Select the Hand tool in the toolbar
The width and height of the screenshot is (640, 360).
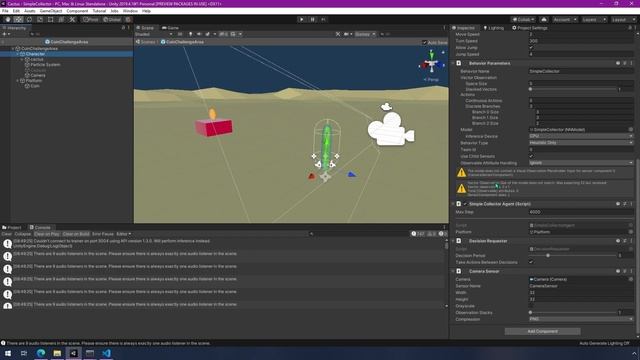tap(8, 19)
